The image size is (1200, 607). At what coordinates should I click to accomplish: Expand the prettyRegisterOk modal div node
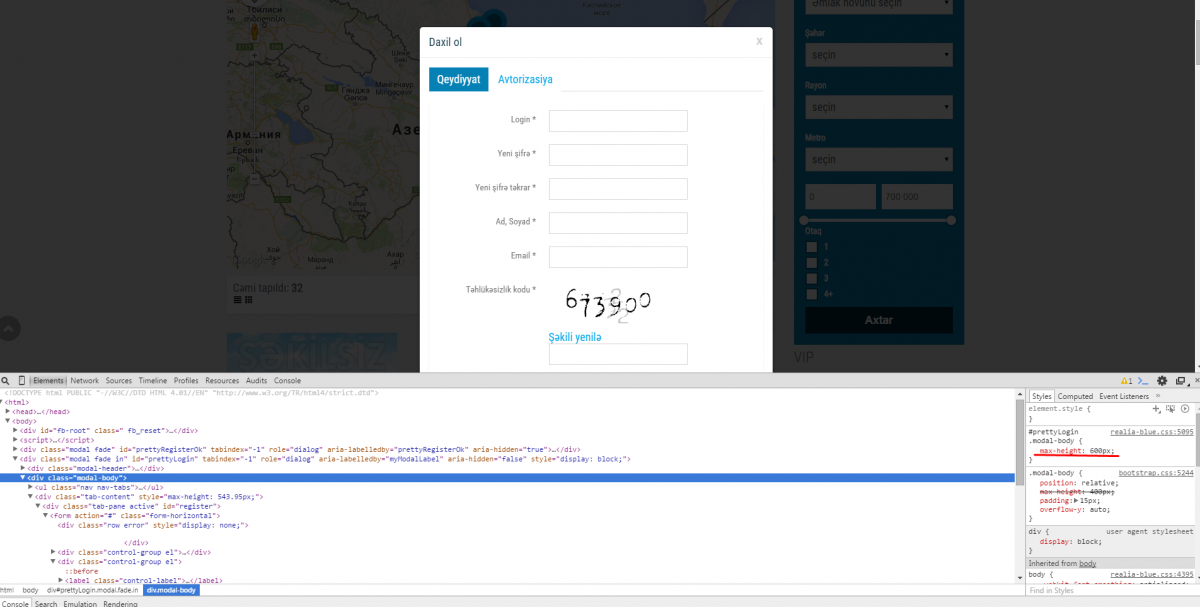pyautogui.click(x=15, y=449)
